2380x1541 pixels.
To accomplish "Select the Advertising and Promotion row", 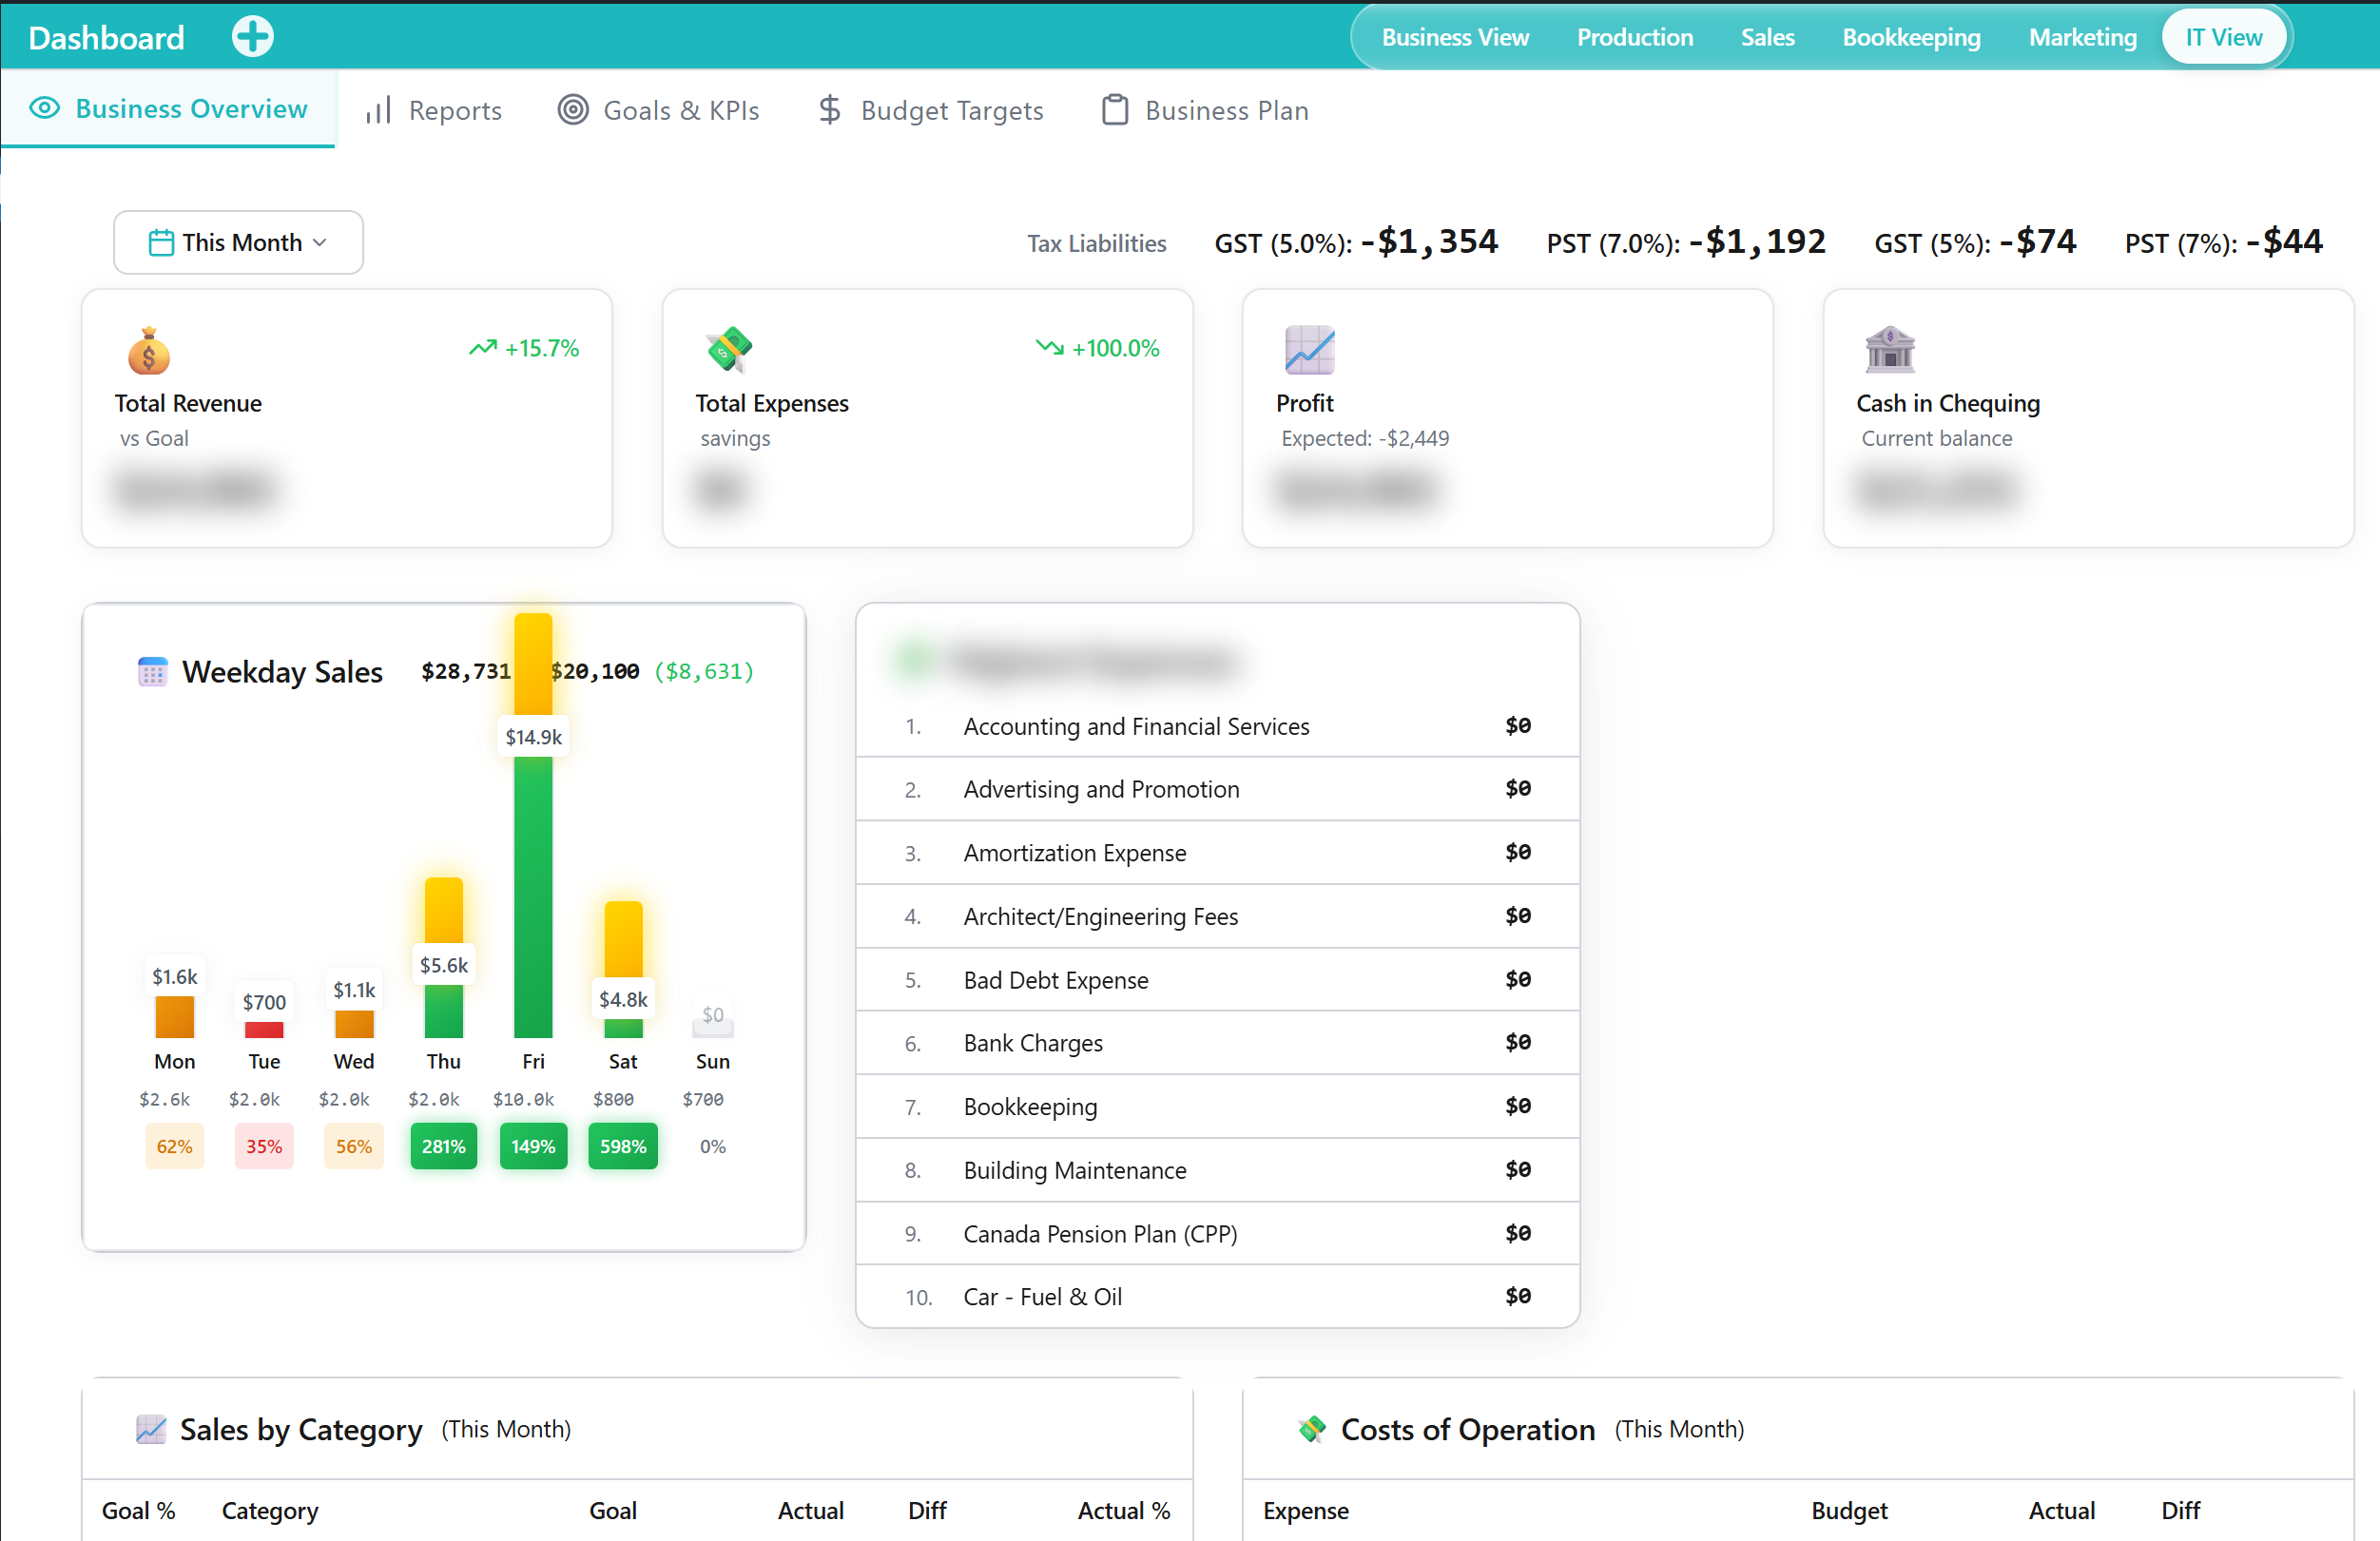I will 1217,789.
